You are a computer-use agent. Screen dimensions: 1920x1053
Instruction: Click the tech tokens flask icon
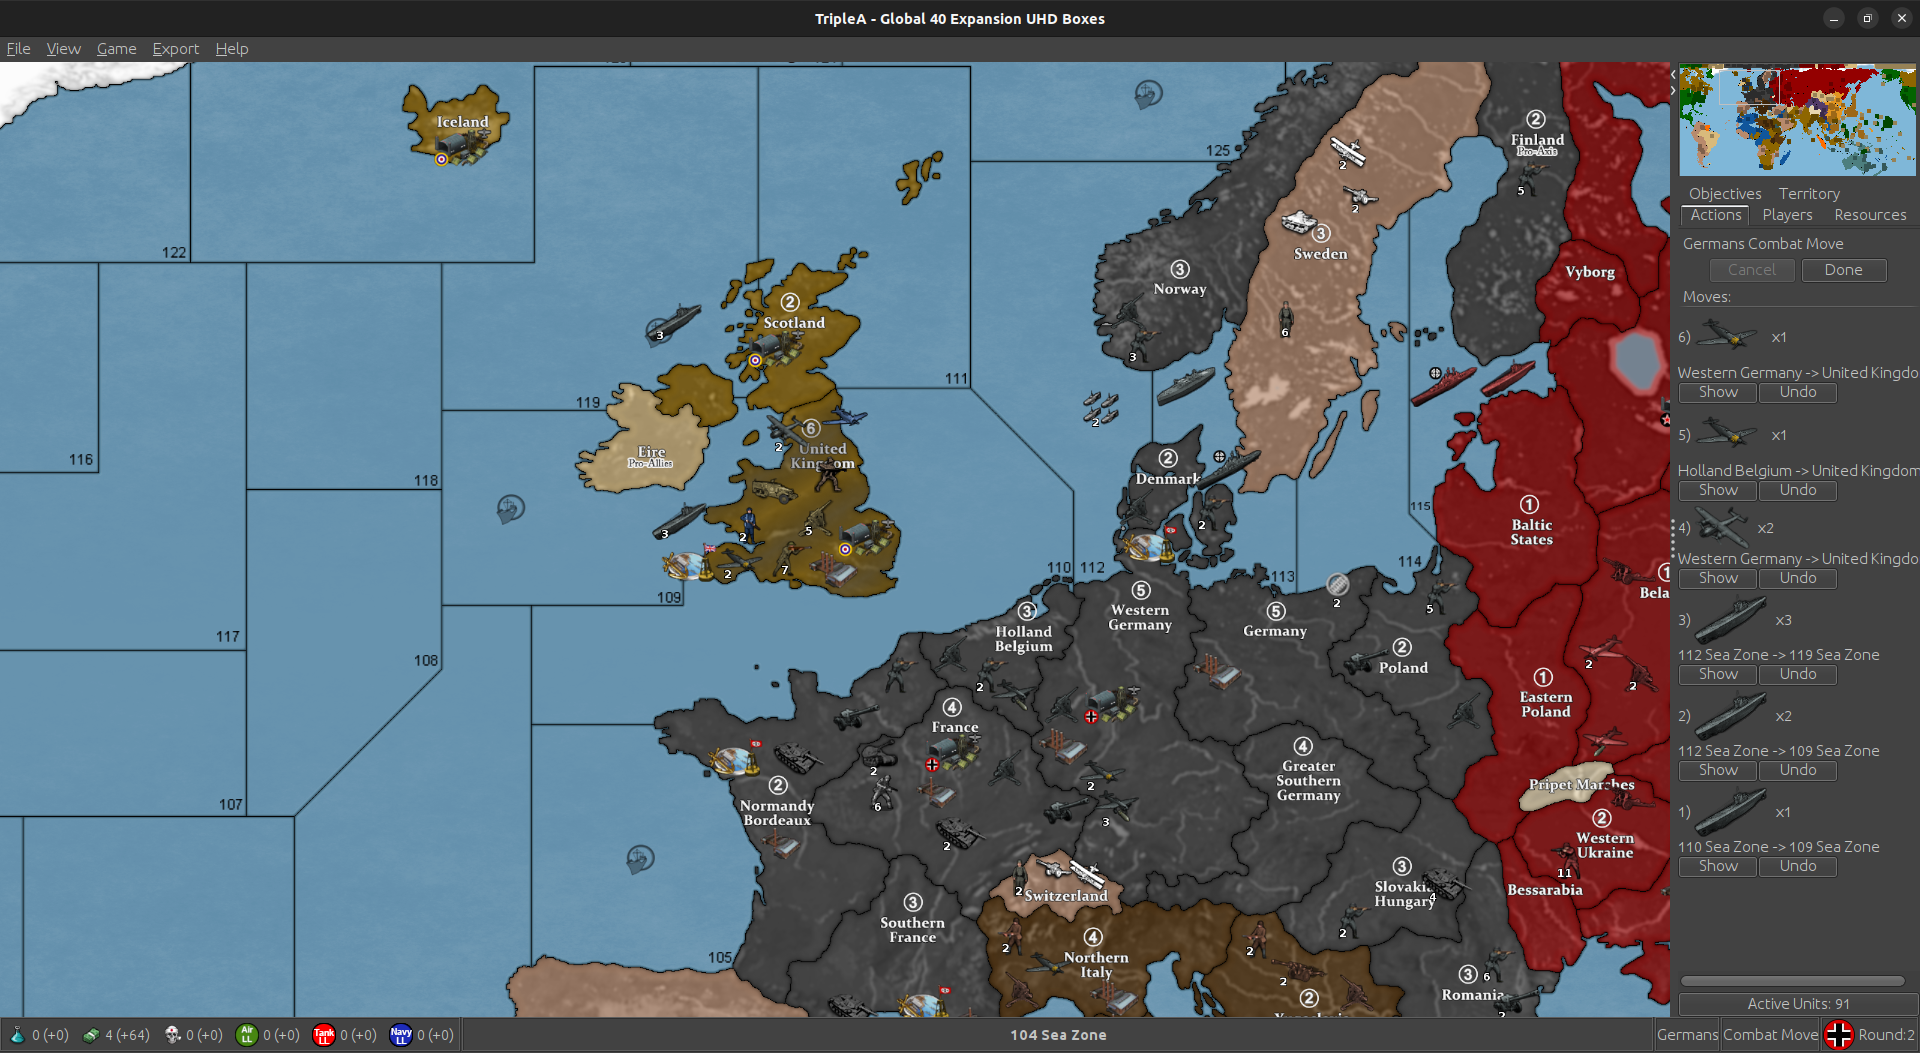click(17, 1035)
